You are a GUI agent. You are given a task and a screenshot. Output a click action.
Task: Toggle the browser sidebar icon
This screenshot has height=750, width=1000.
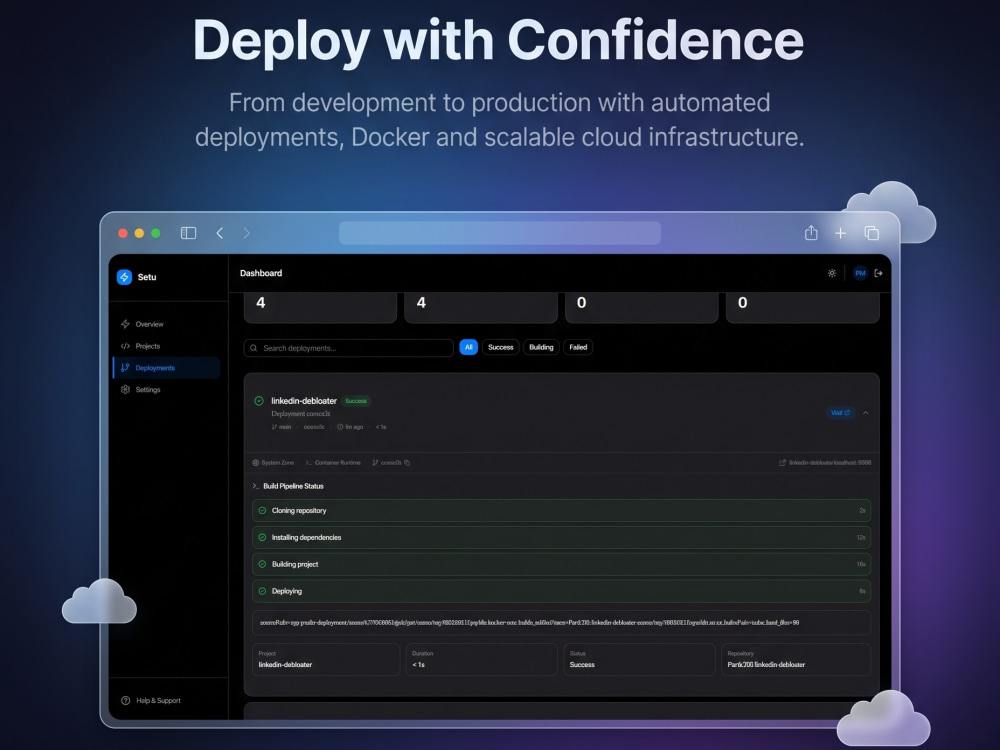[x=188, y=233]
